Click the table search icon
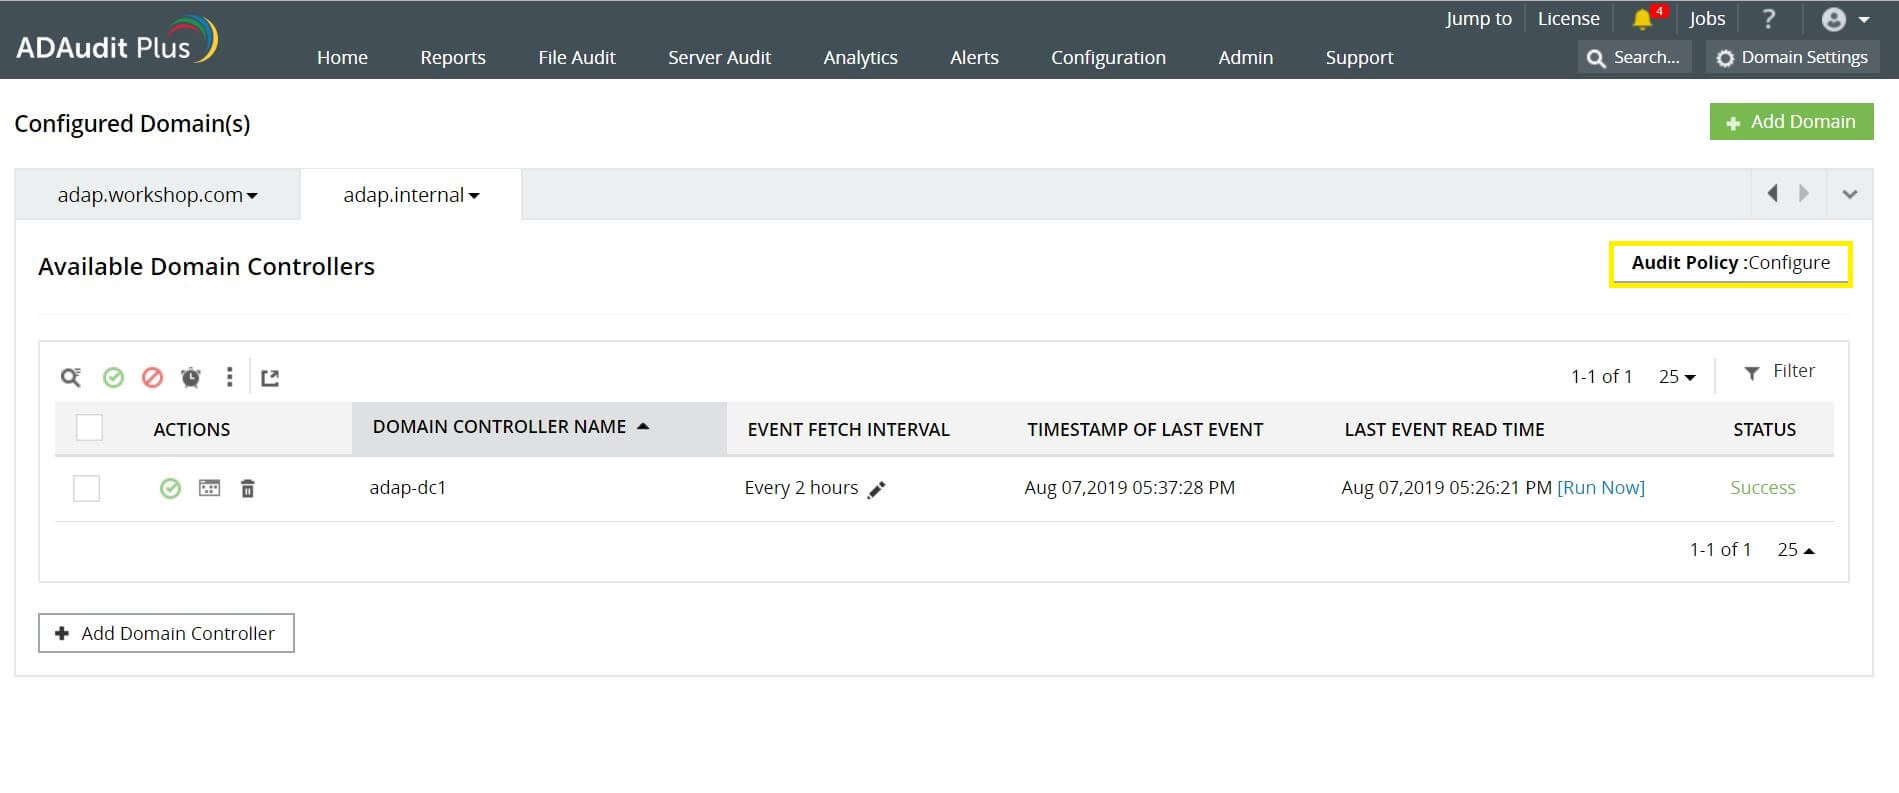 (70, 377)
